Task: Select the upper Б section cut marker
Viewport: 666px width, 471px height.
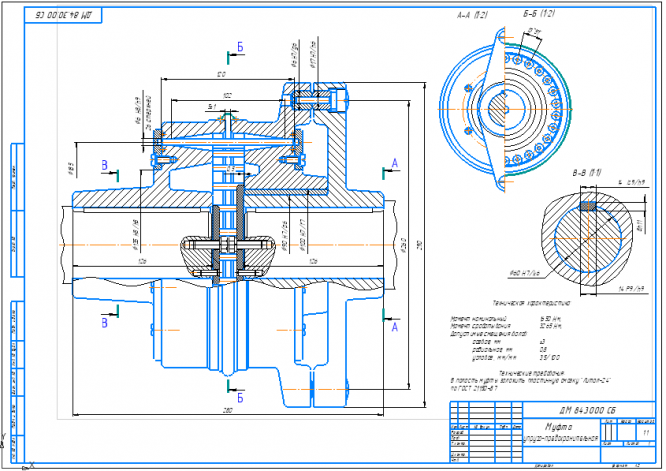Action: click(x=236, y=53)
